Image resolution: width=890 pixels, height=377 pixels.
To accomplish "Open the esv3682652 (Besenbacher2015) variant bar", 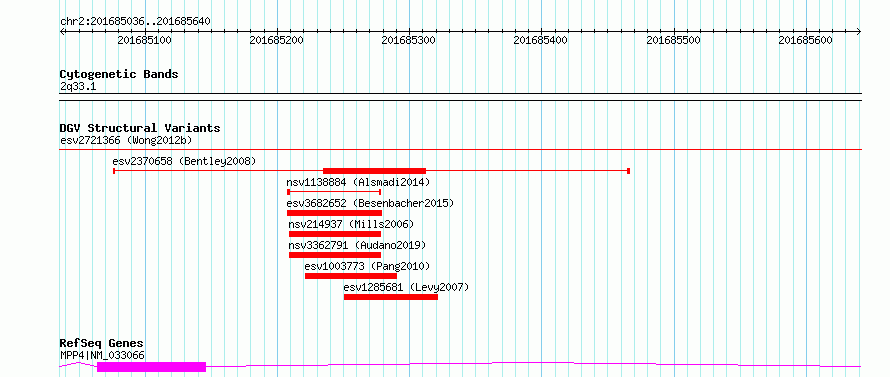I will click(x=334, y=213).
